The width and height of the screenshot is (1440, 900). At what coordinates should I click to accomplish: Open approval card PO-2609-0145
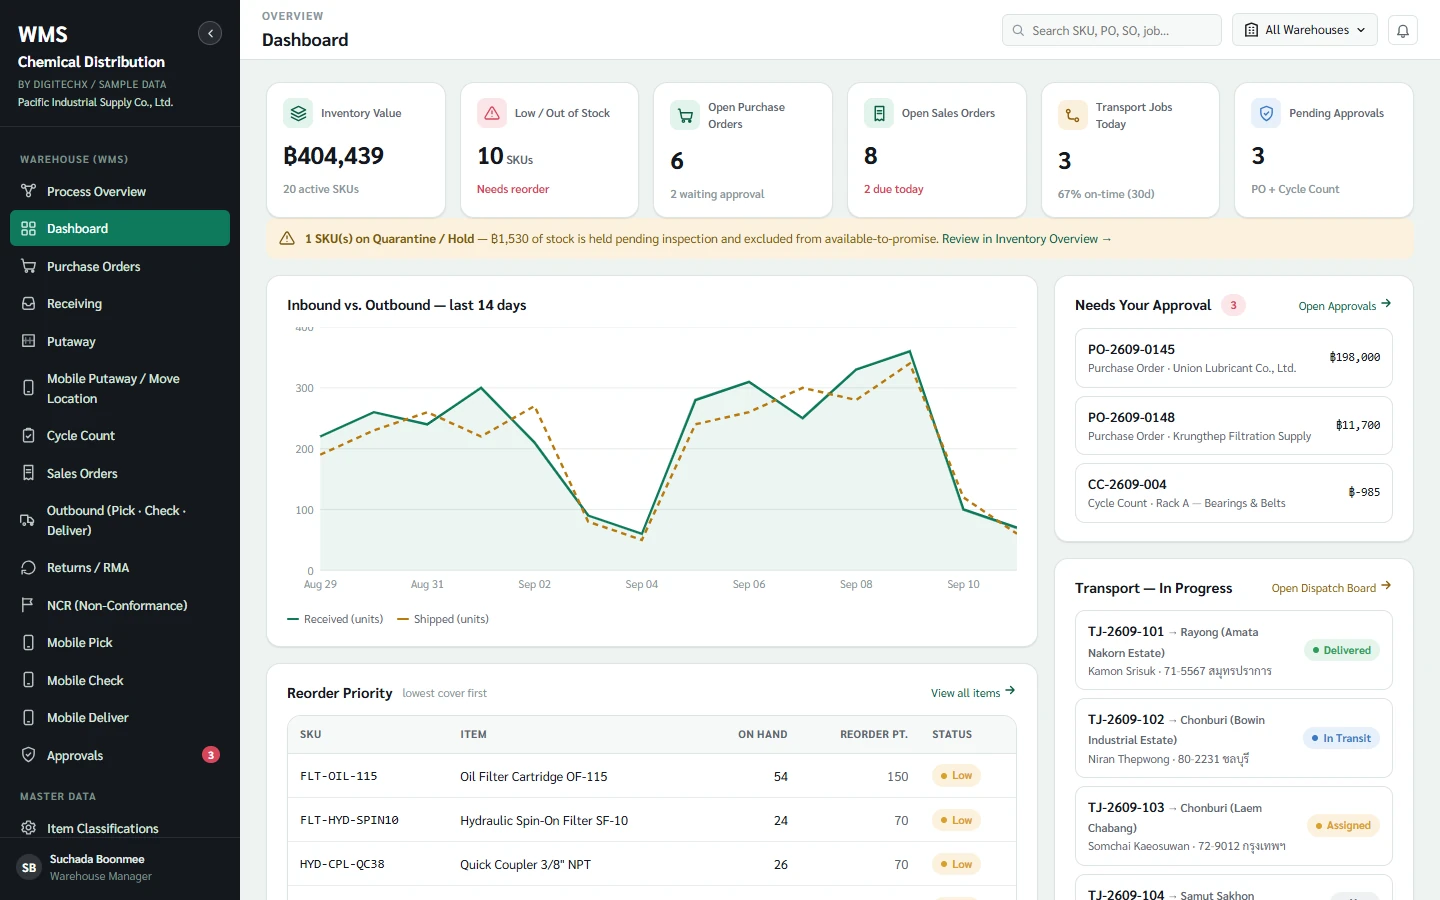point(1234,358)
